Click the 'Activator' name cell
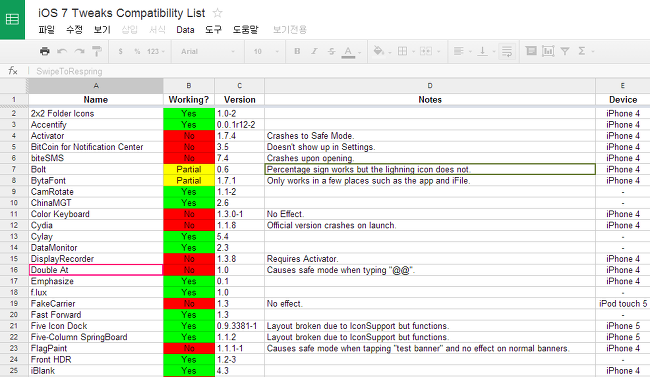Screen dimensions: 650x377 point(96,136)
